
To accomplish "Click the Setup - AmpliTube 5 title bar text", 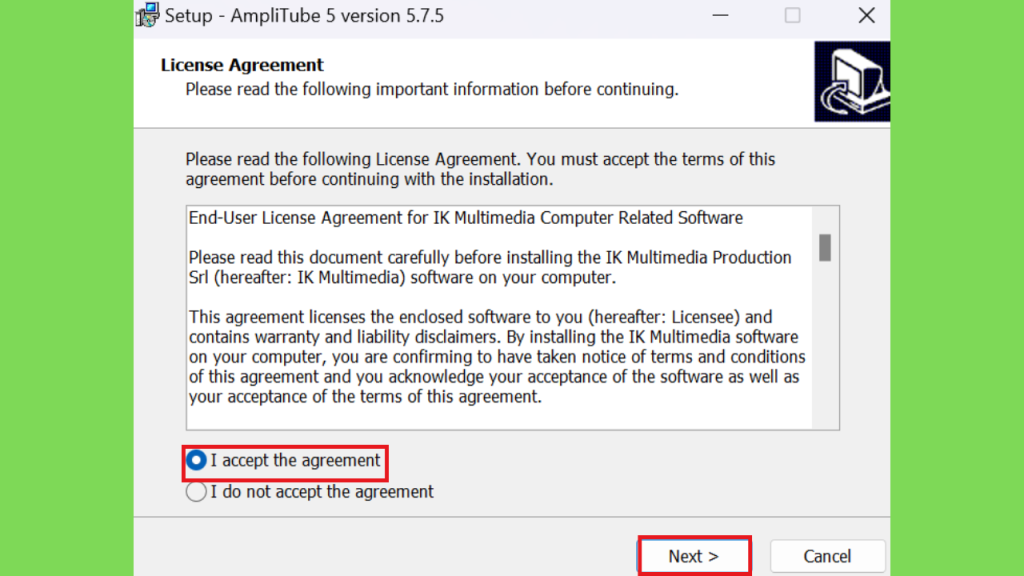I will point(304,16).
